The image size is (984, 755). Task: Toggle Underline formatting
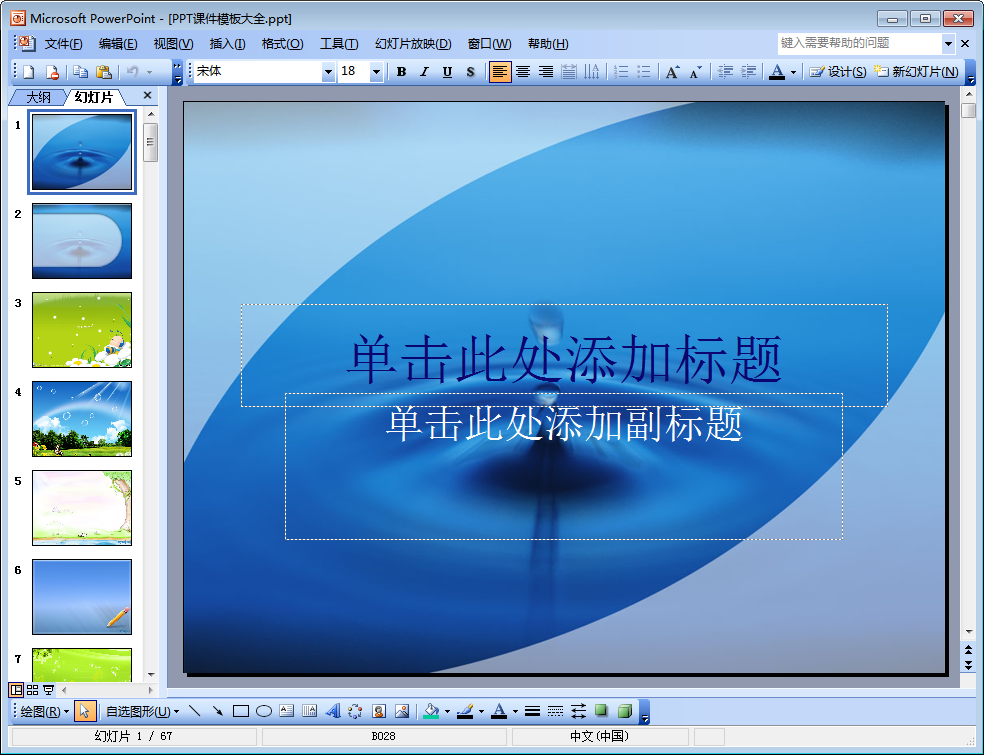pyautogui.click(x=447, y=72)
